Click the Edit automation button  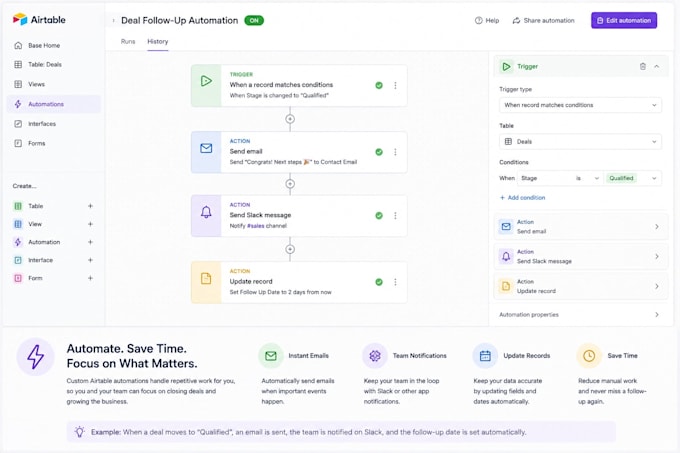coord(624,20)
